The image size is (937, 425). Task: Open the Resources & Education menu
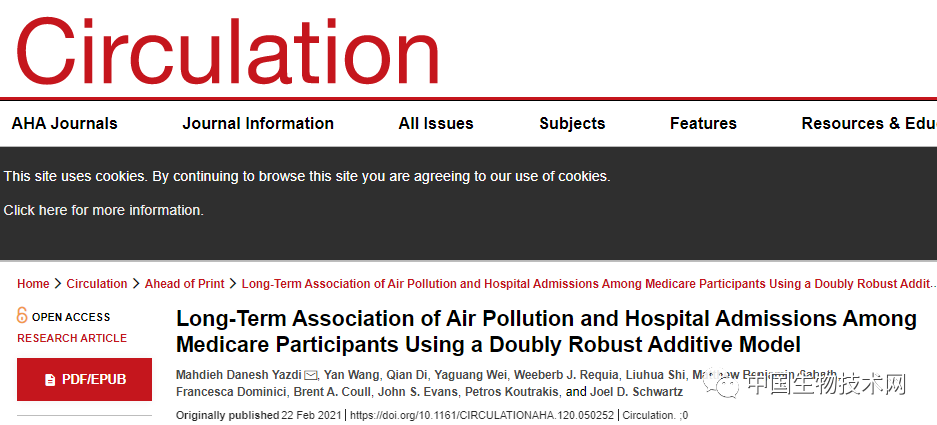pos(868,124)
